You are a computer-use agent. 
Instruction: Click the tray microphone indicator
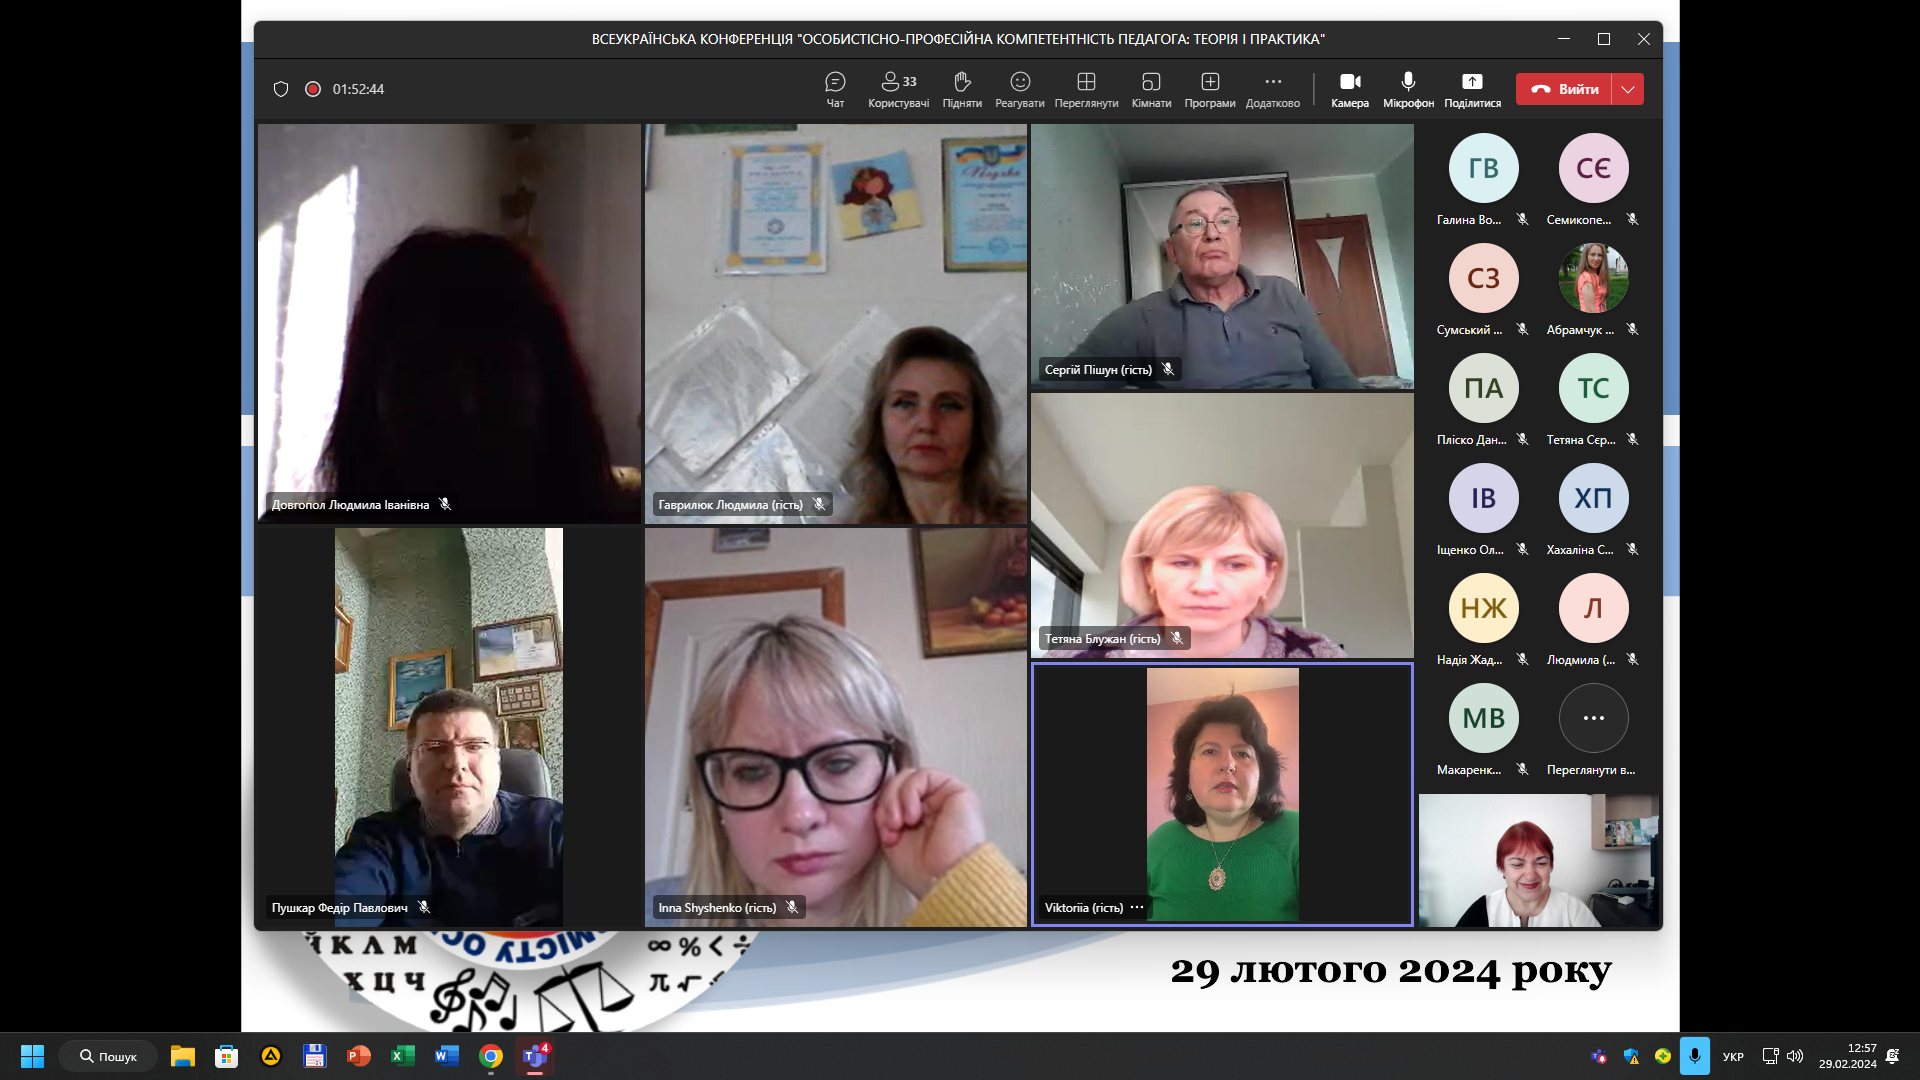1694,1056
